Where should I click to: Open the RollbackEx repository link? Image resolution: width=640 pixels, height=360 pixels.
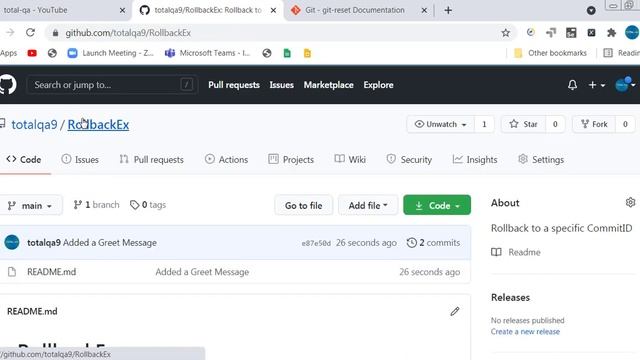[x=98, y=124]
